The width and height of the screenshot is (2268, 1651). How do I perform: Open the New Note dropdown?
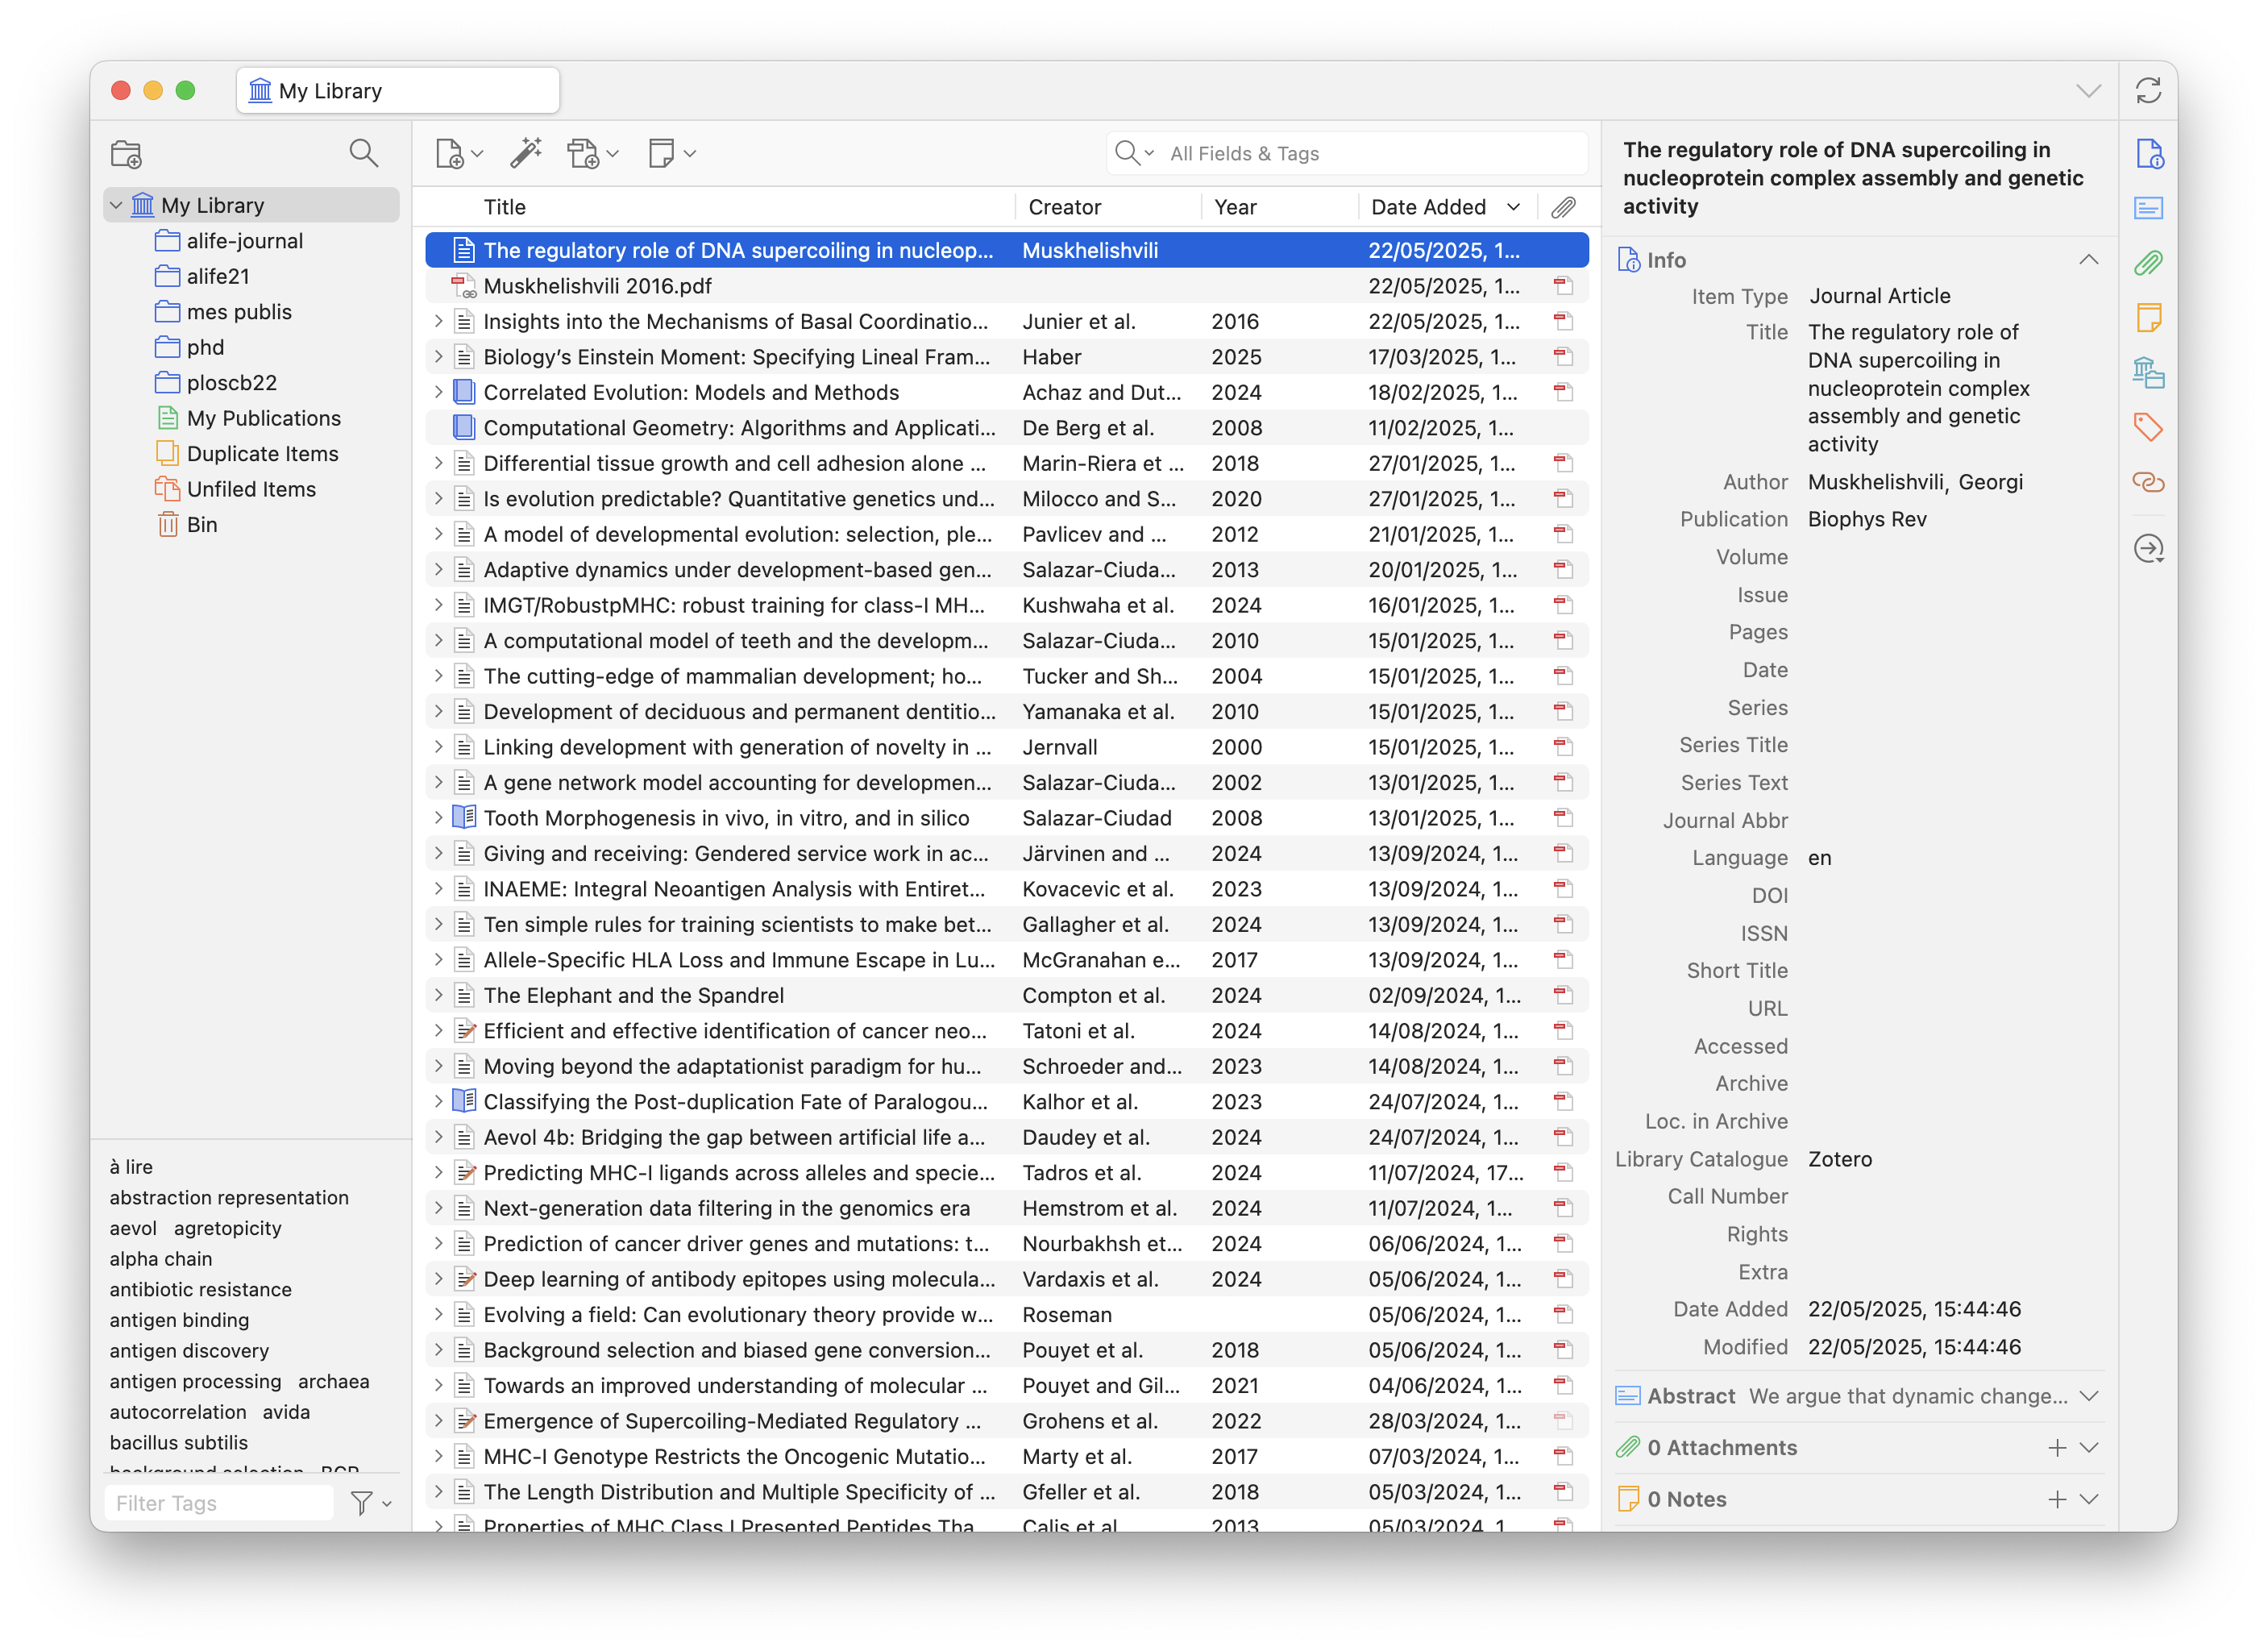point(672,154)
